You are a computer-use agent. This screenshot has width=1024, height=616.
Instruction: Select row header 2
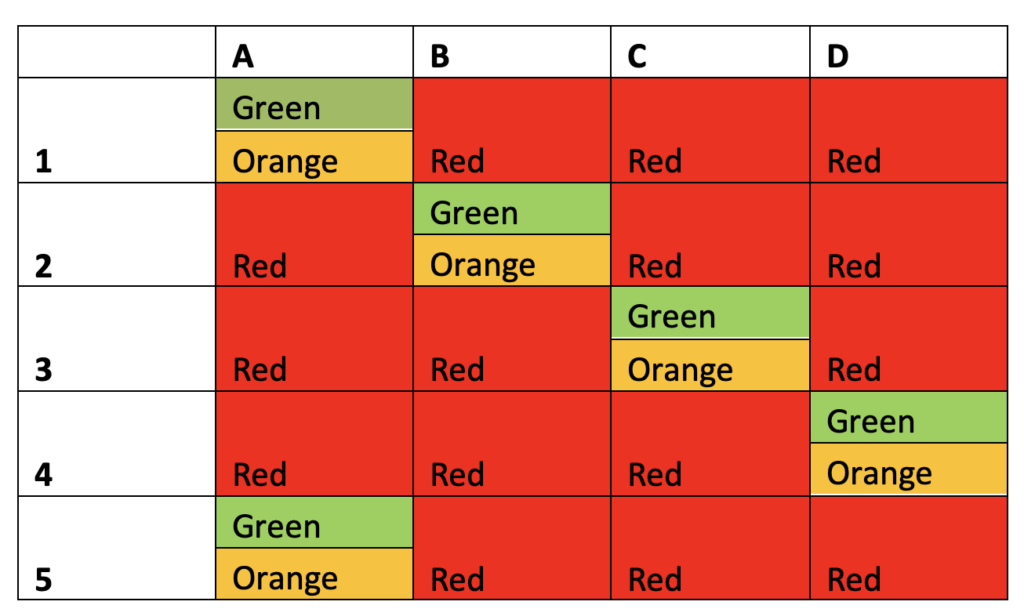(x=117, y=235)
